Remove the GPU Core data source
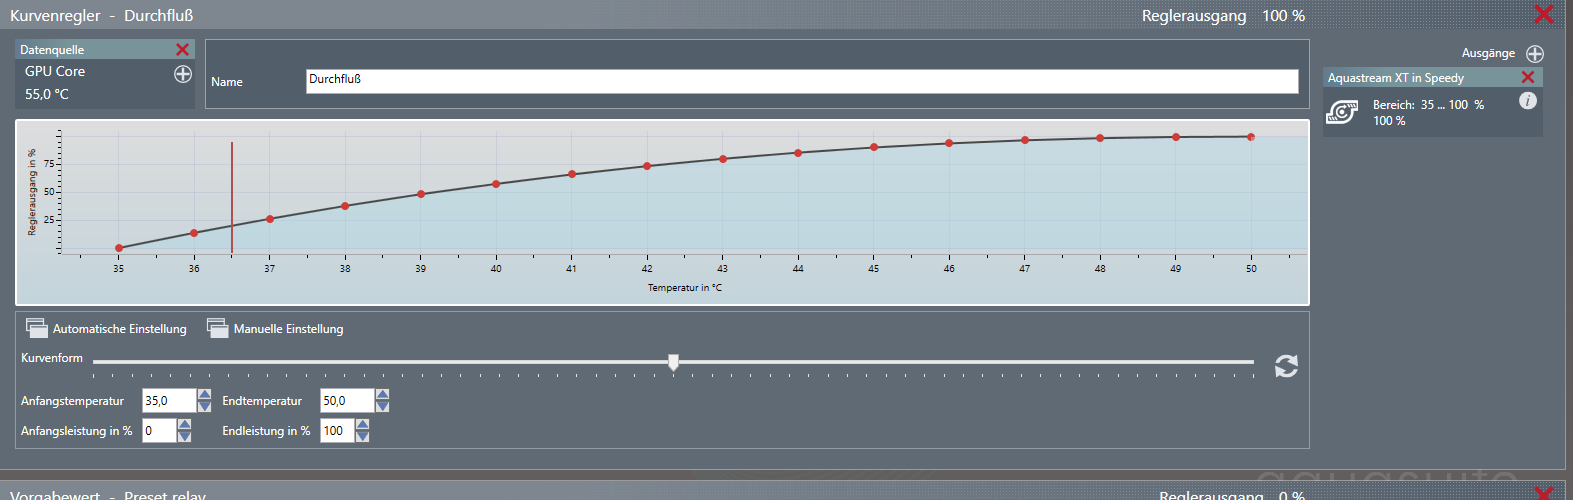This screenshot has width=1573, height=500. click(182, 50)
